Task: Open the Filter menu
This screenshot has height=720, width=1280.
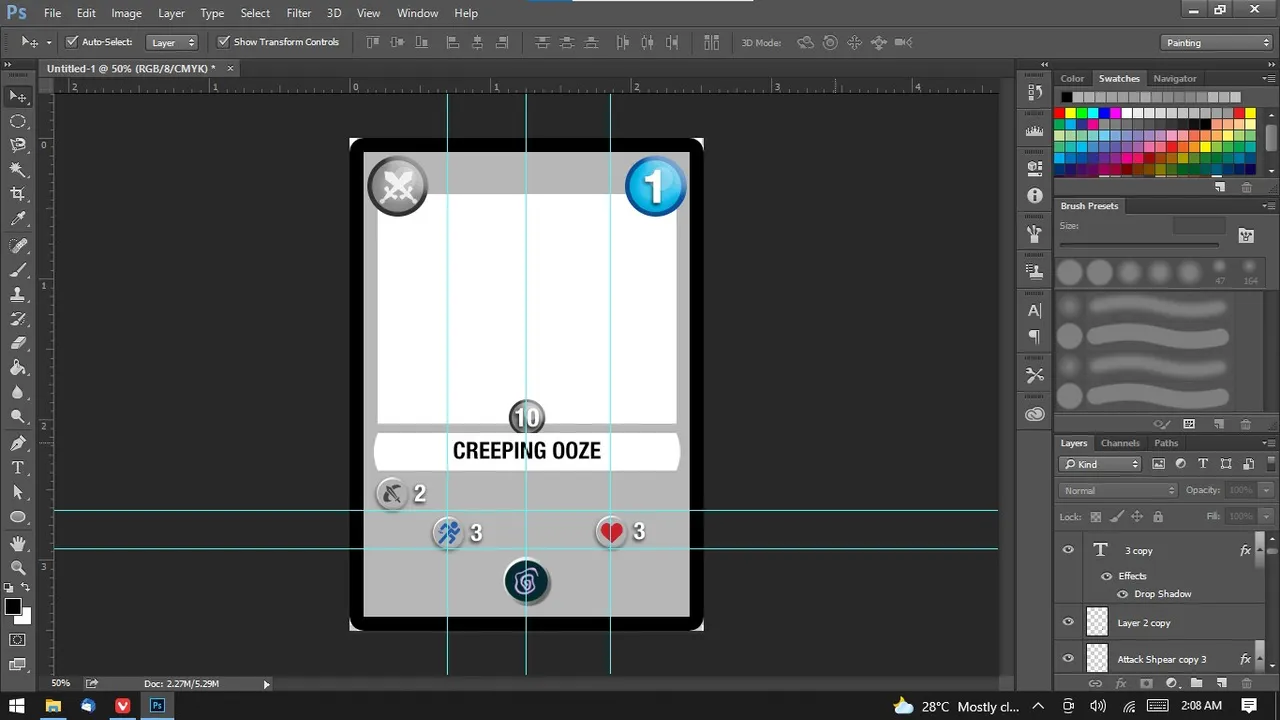Action: pyautogui.click(x=298, y=13)
